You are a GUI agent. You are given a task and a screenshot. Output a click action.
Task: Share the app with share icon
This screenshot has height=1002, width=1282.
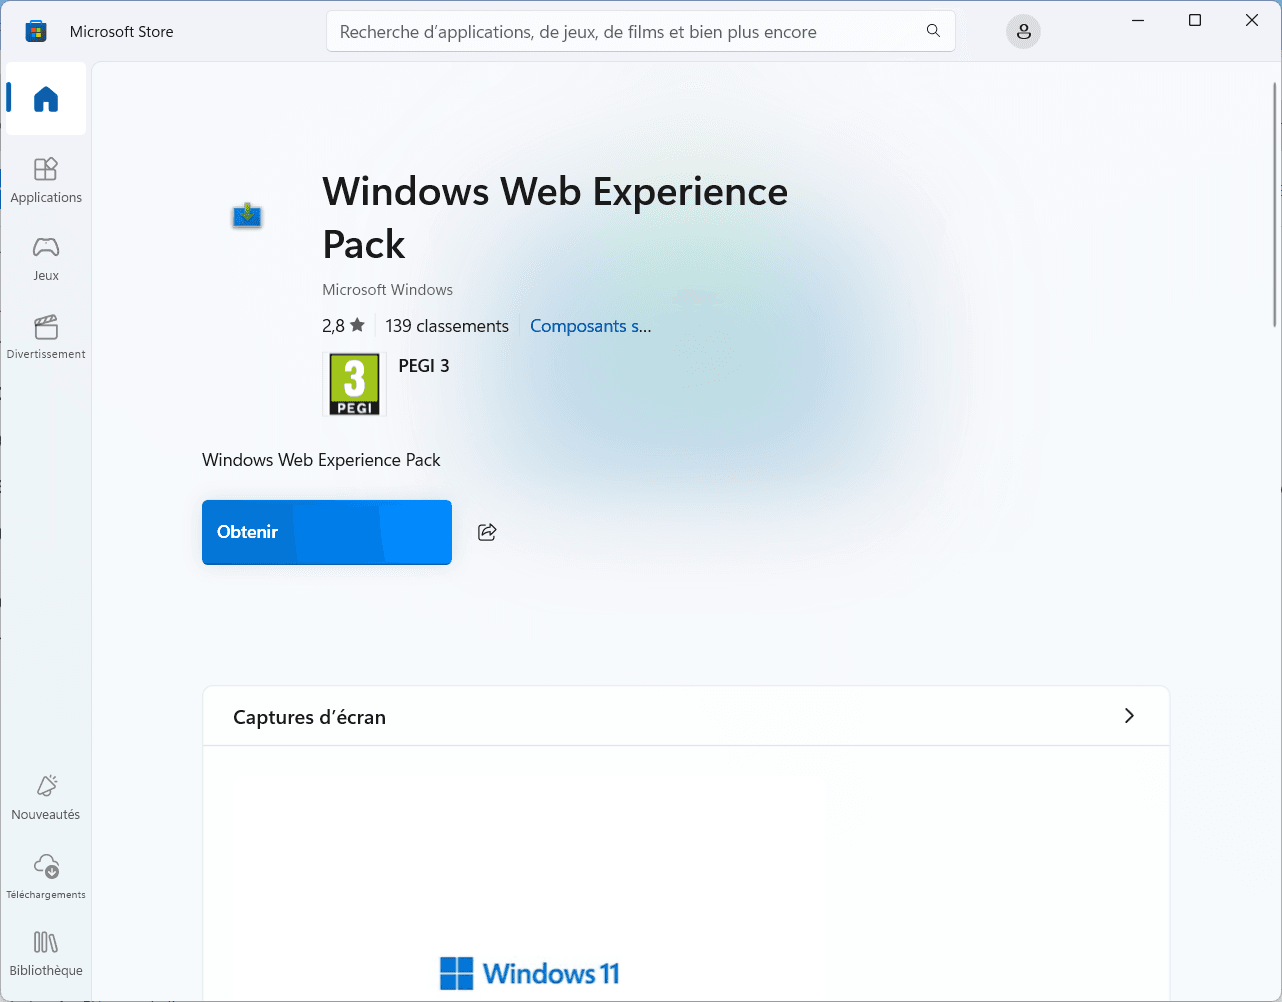[487, 532]
